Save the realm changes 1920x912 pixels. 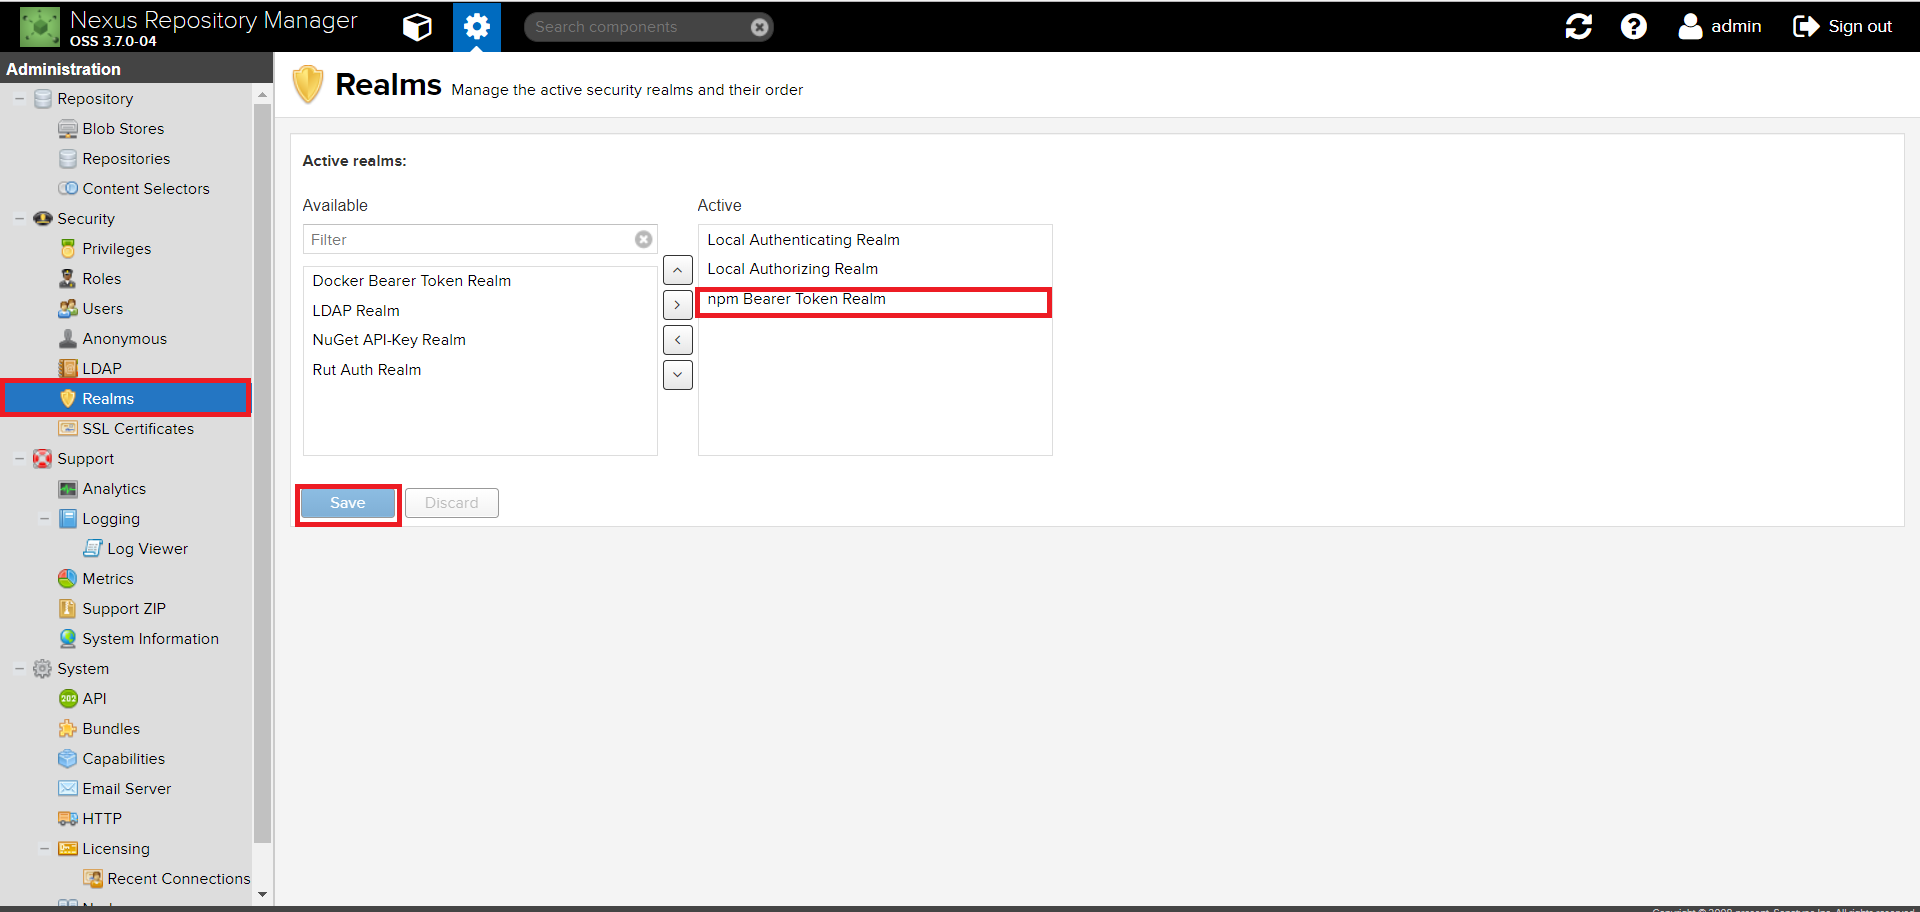point(348,503)
